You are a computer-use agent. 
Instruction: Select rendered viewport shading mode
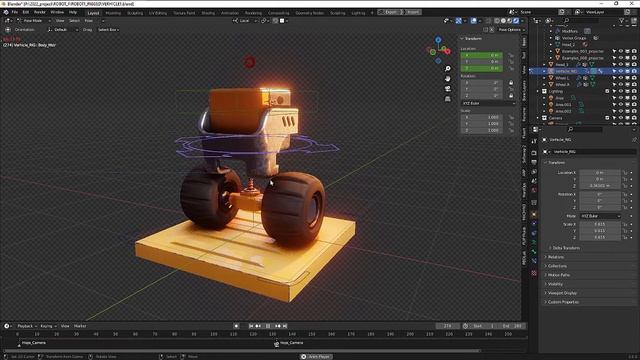[516, 20]
